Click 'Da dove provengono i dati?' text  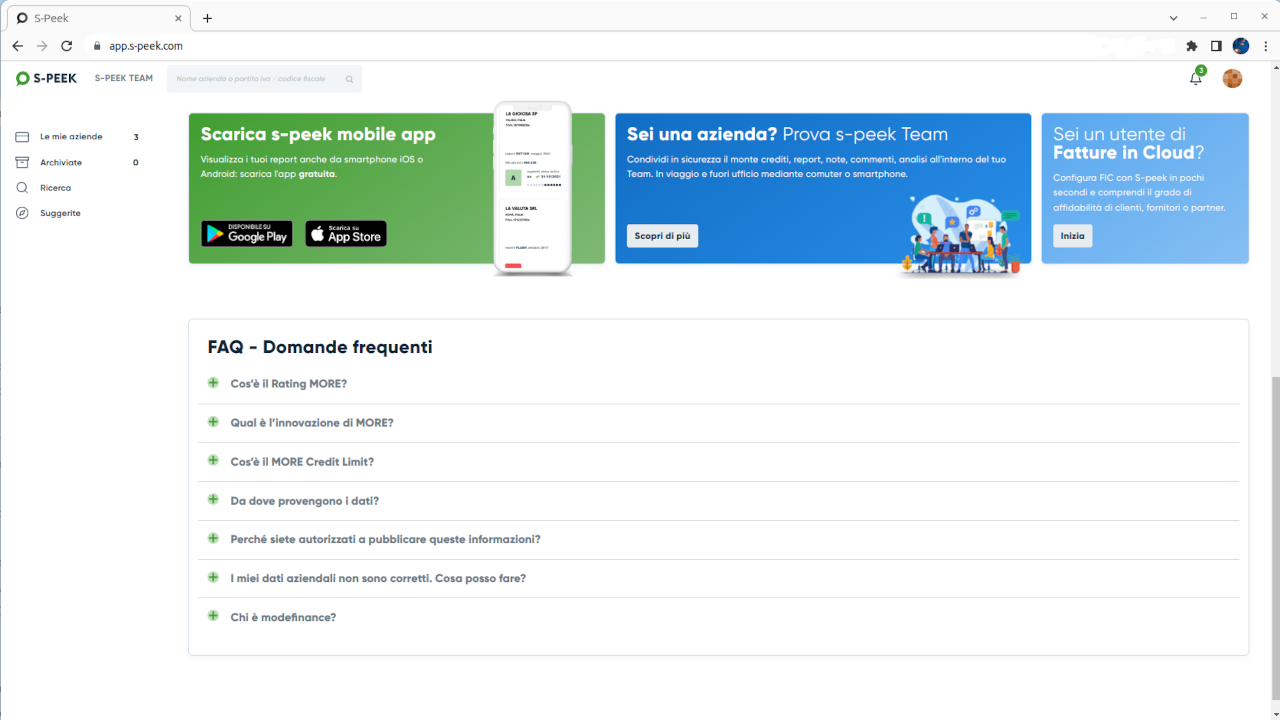pos(305,501)
